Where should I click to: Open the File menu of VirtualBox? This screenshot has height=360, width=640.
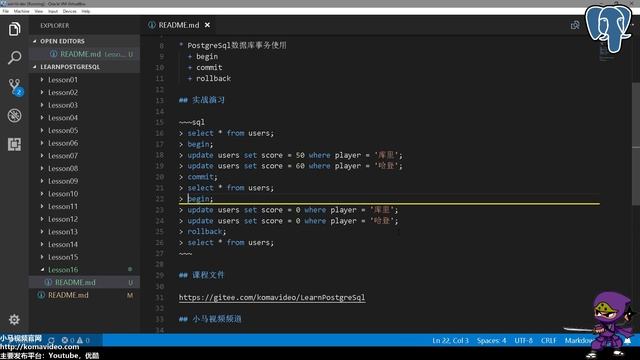coord(6,11)
